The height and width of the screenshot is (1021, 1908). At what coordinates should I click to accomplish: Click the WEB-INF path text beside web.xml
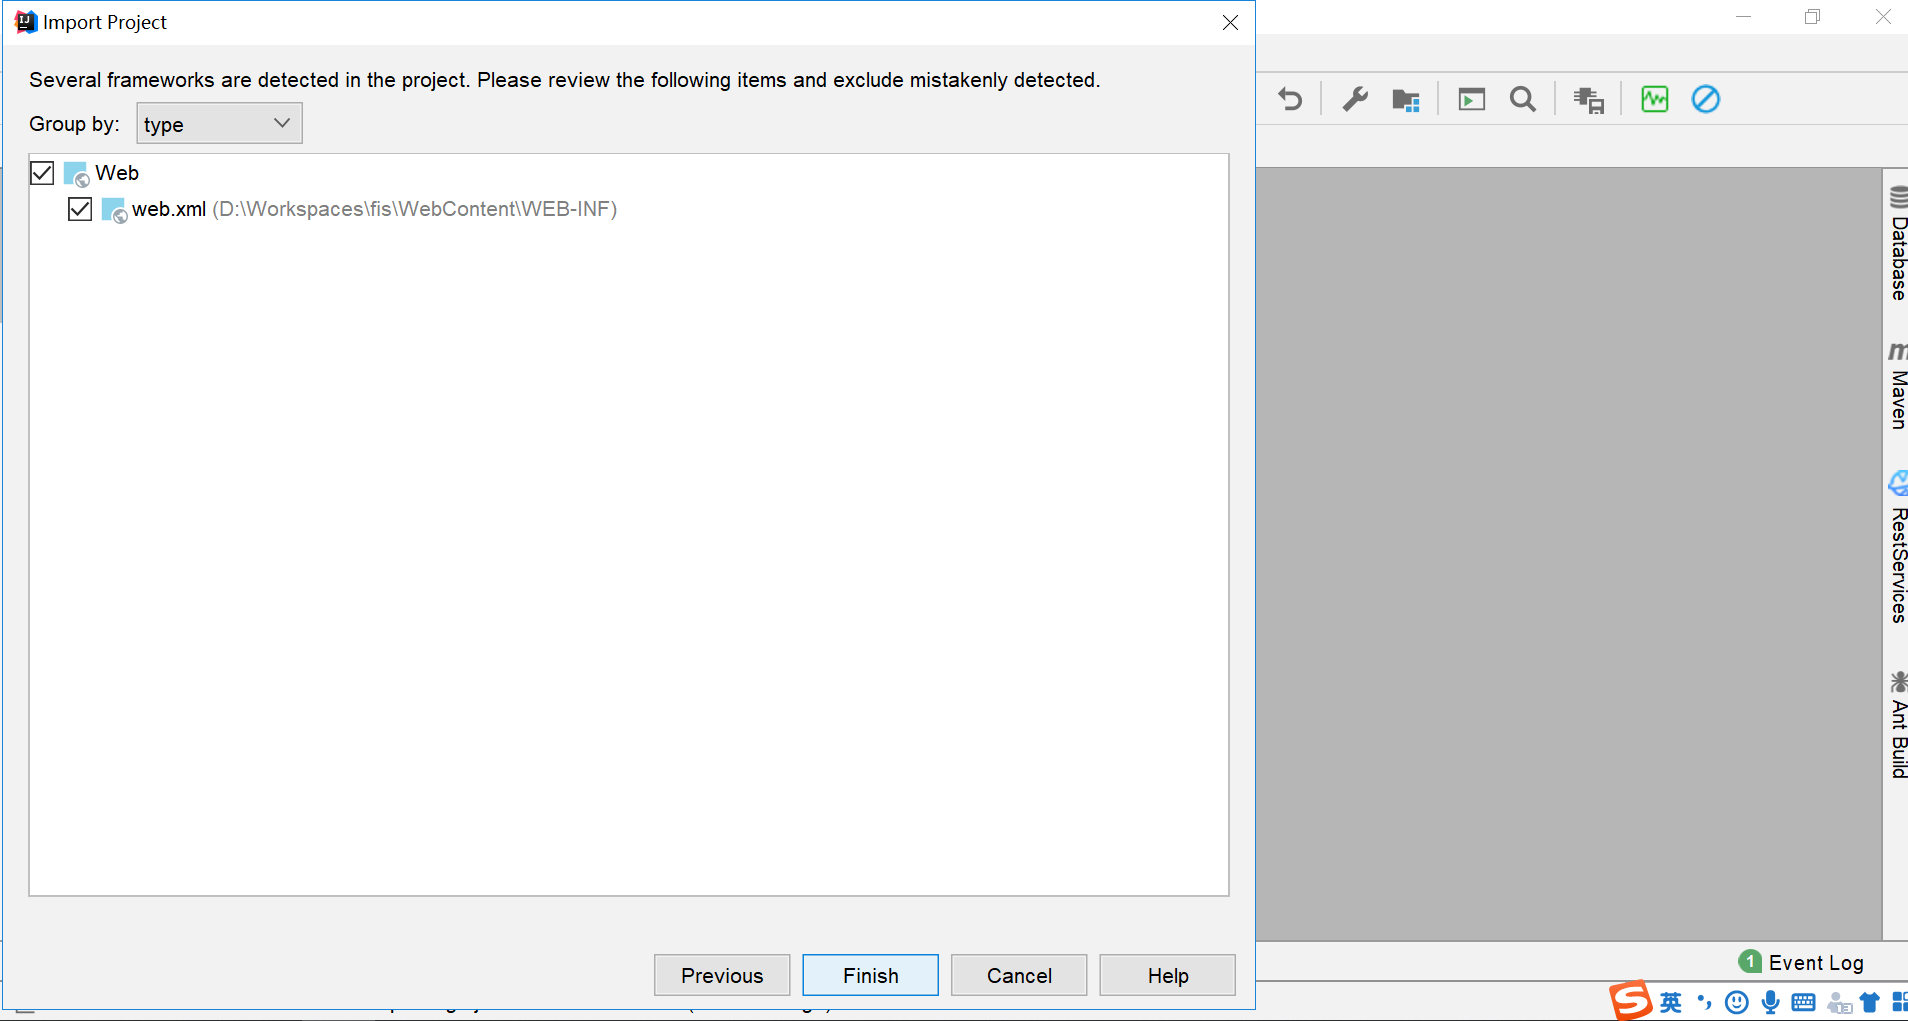415,209
